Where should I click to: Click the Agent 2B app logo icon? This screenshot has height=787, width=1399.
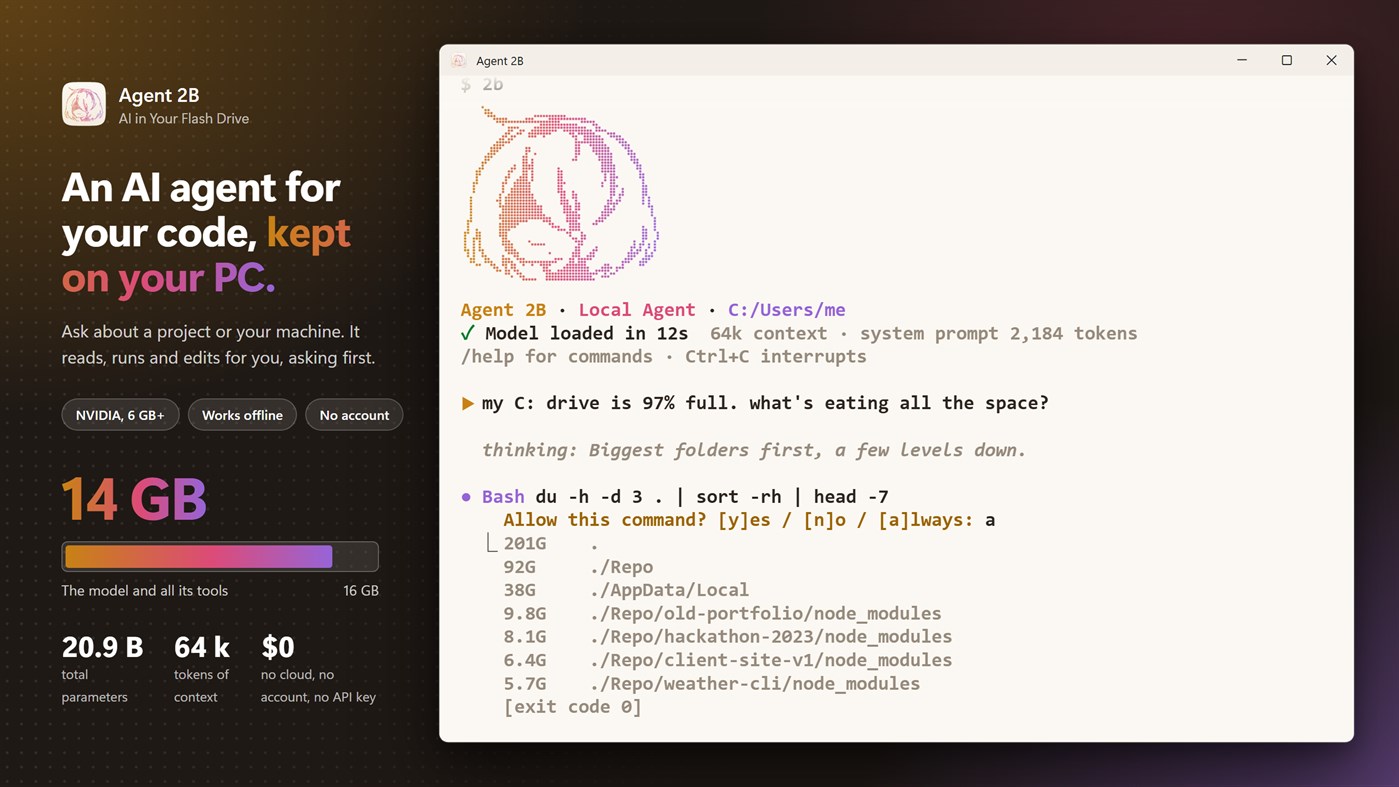point(84,104)
